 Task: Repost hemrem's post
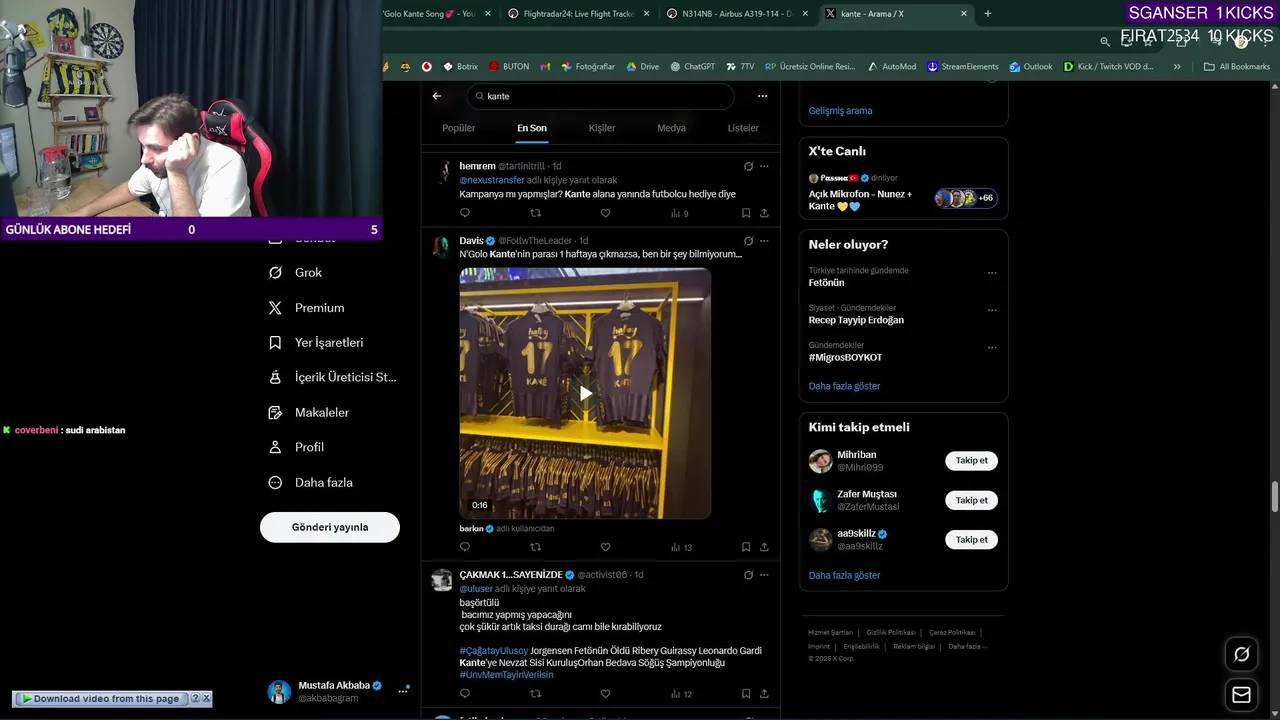click(x=535, y=213)
